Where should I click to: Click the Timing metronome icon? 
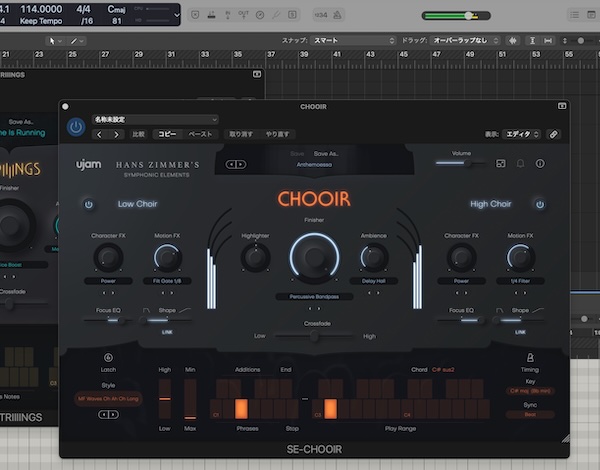530,357
